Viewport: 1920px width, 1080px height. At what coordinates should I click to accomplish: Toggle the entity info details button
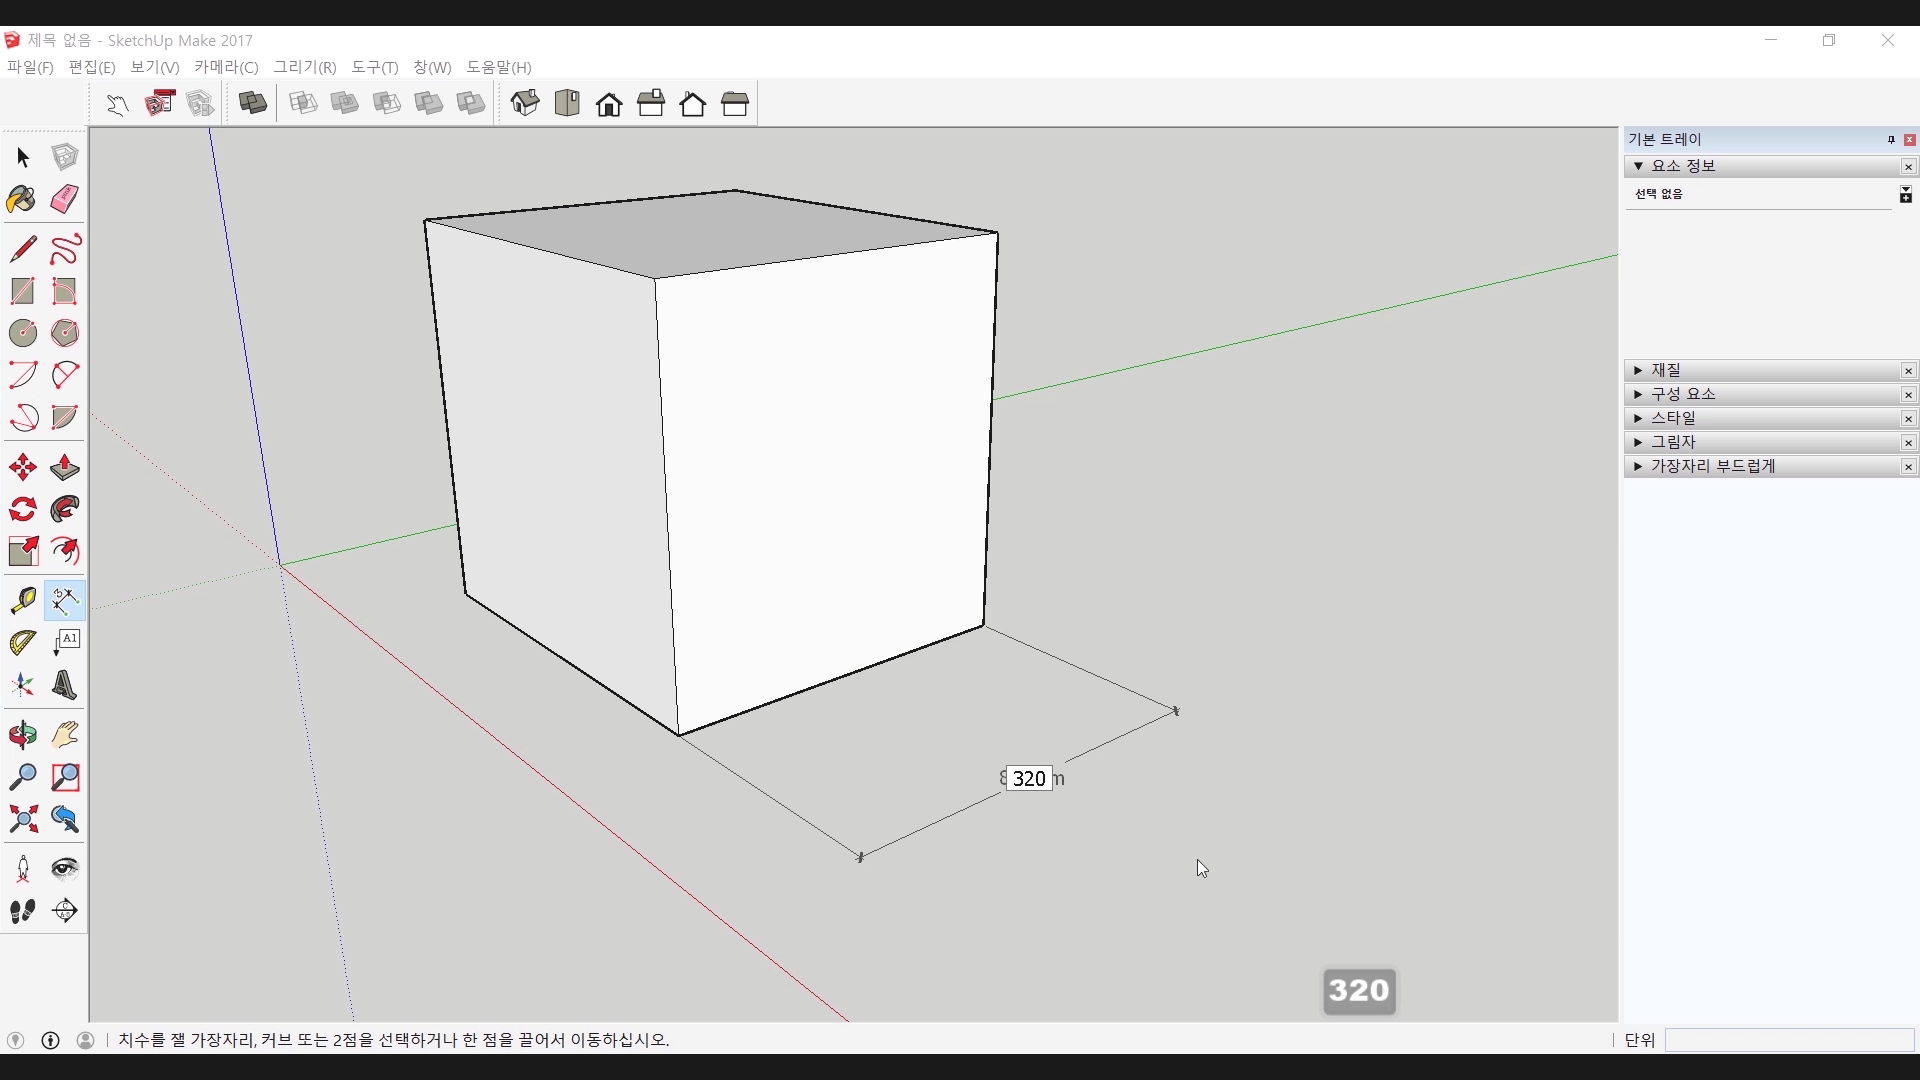pos(1906,195)
